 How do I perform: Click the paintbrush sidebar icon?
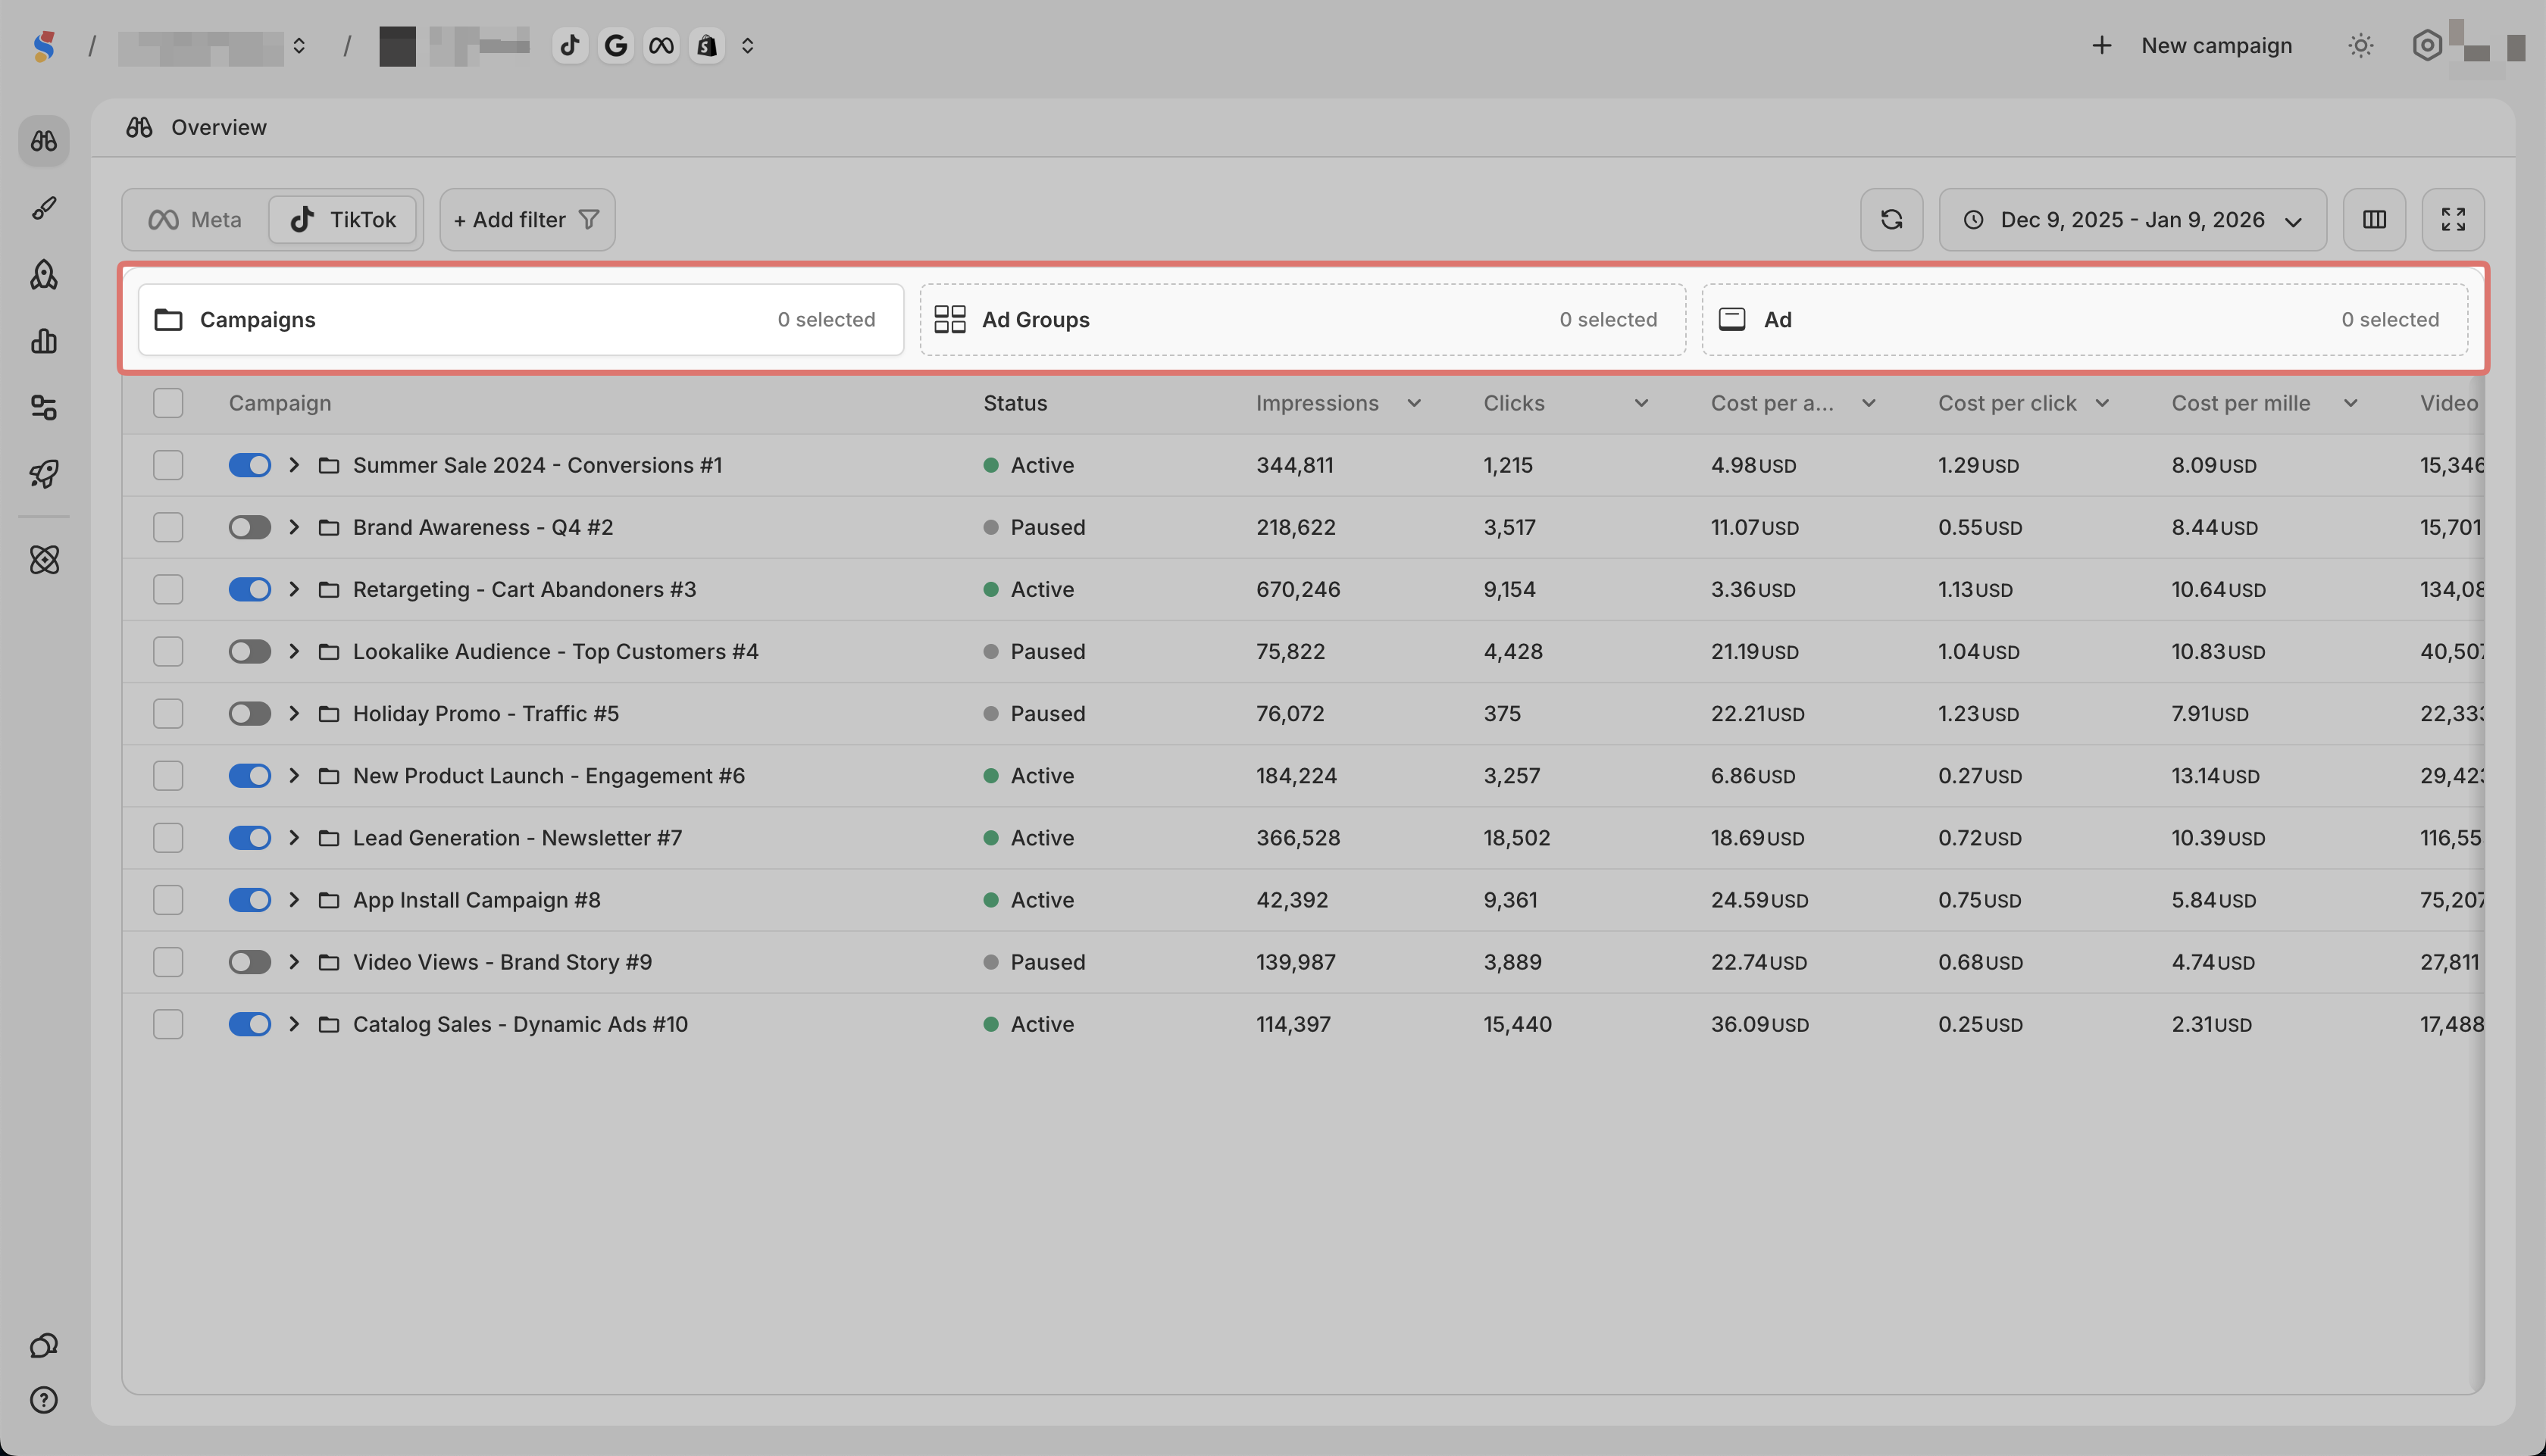44,208
